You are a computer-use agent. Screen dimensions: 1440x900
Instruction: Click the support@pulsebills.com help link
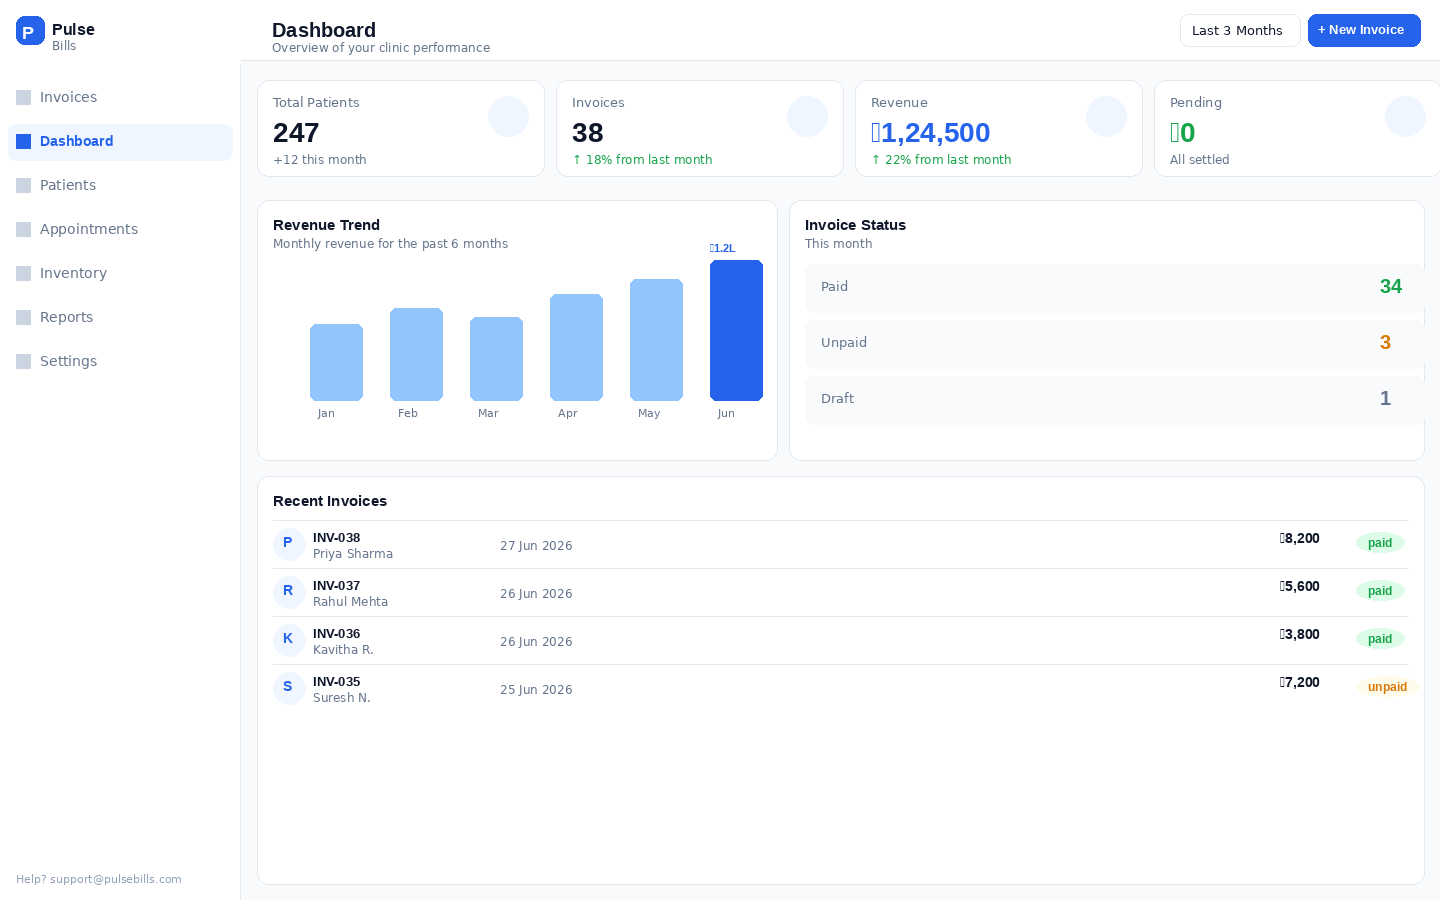(x=116, y=880)
